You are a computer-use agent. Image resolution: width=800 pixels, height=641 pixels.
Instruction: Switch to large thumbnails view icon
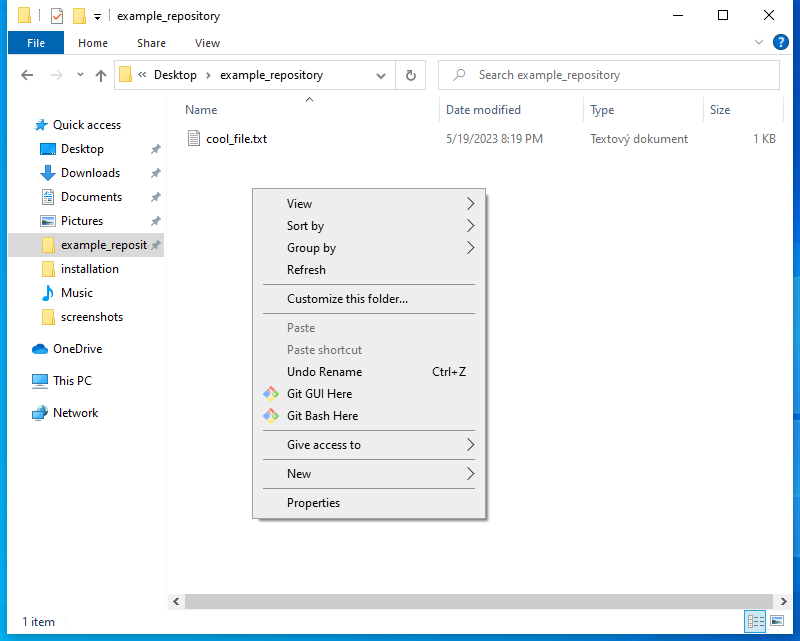(777, 621)
